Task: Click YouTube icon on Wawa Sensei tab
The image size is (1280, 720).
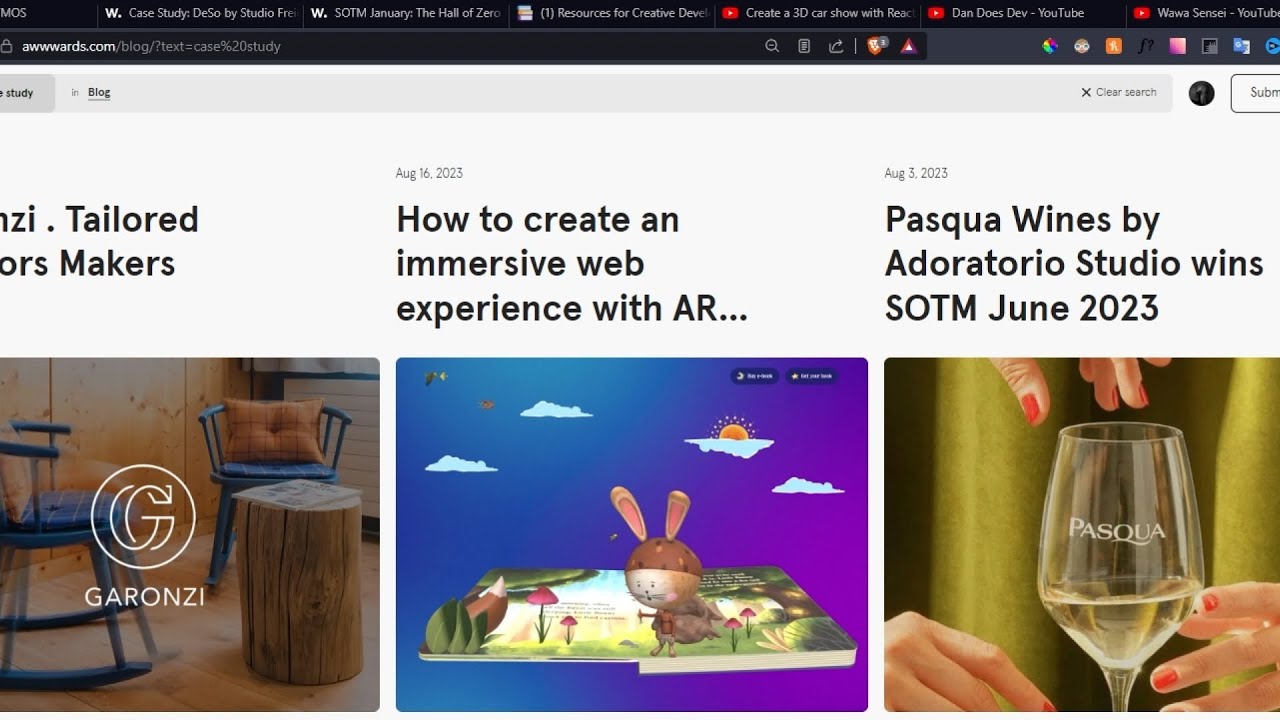Action: pyautogui.click(x=1141, y=13)
